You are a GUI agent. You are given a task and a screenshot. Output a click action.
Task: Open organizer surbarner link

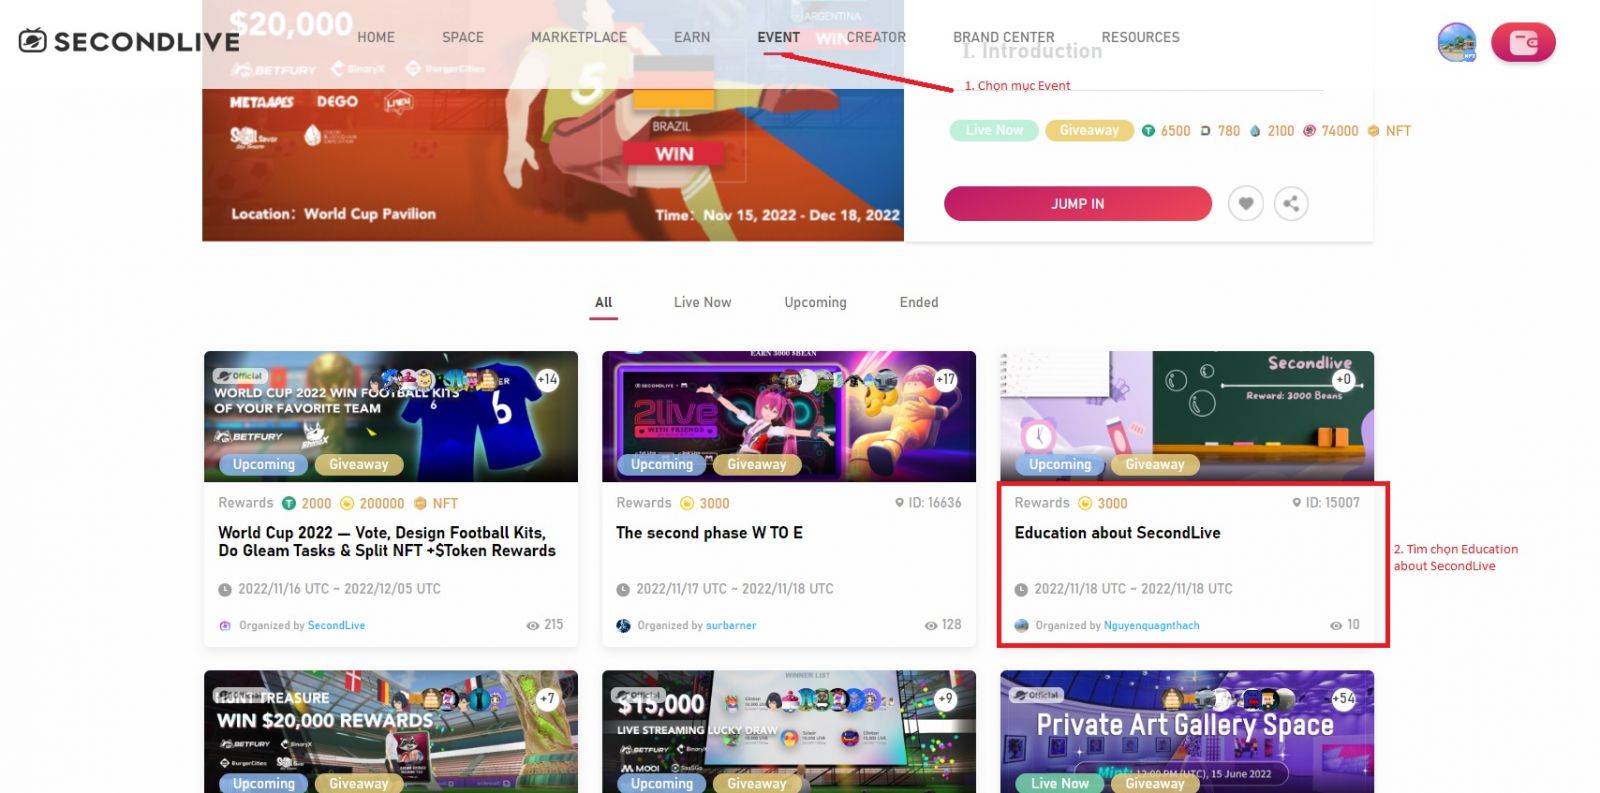(x=731, y=626)
